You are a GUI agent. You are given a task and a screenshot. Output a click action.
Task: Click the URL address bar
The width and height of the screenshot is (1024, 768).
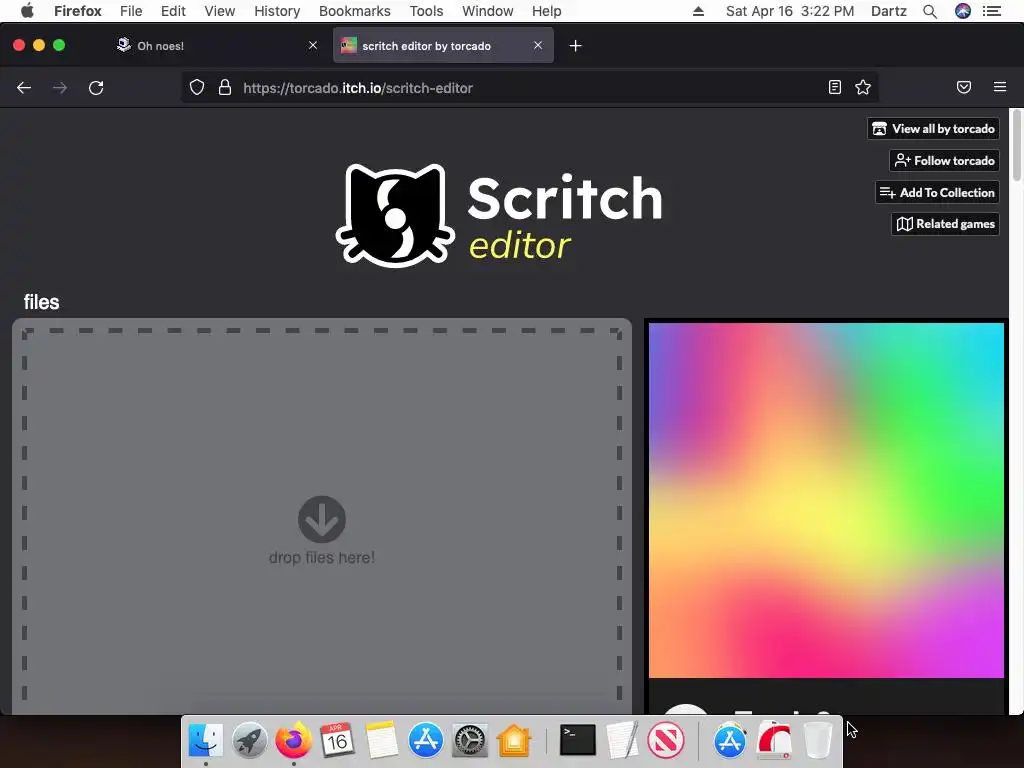pos(529,88)
